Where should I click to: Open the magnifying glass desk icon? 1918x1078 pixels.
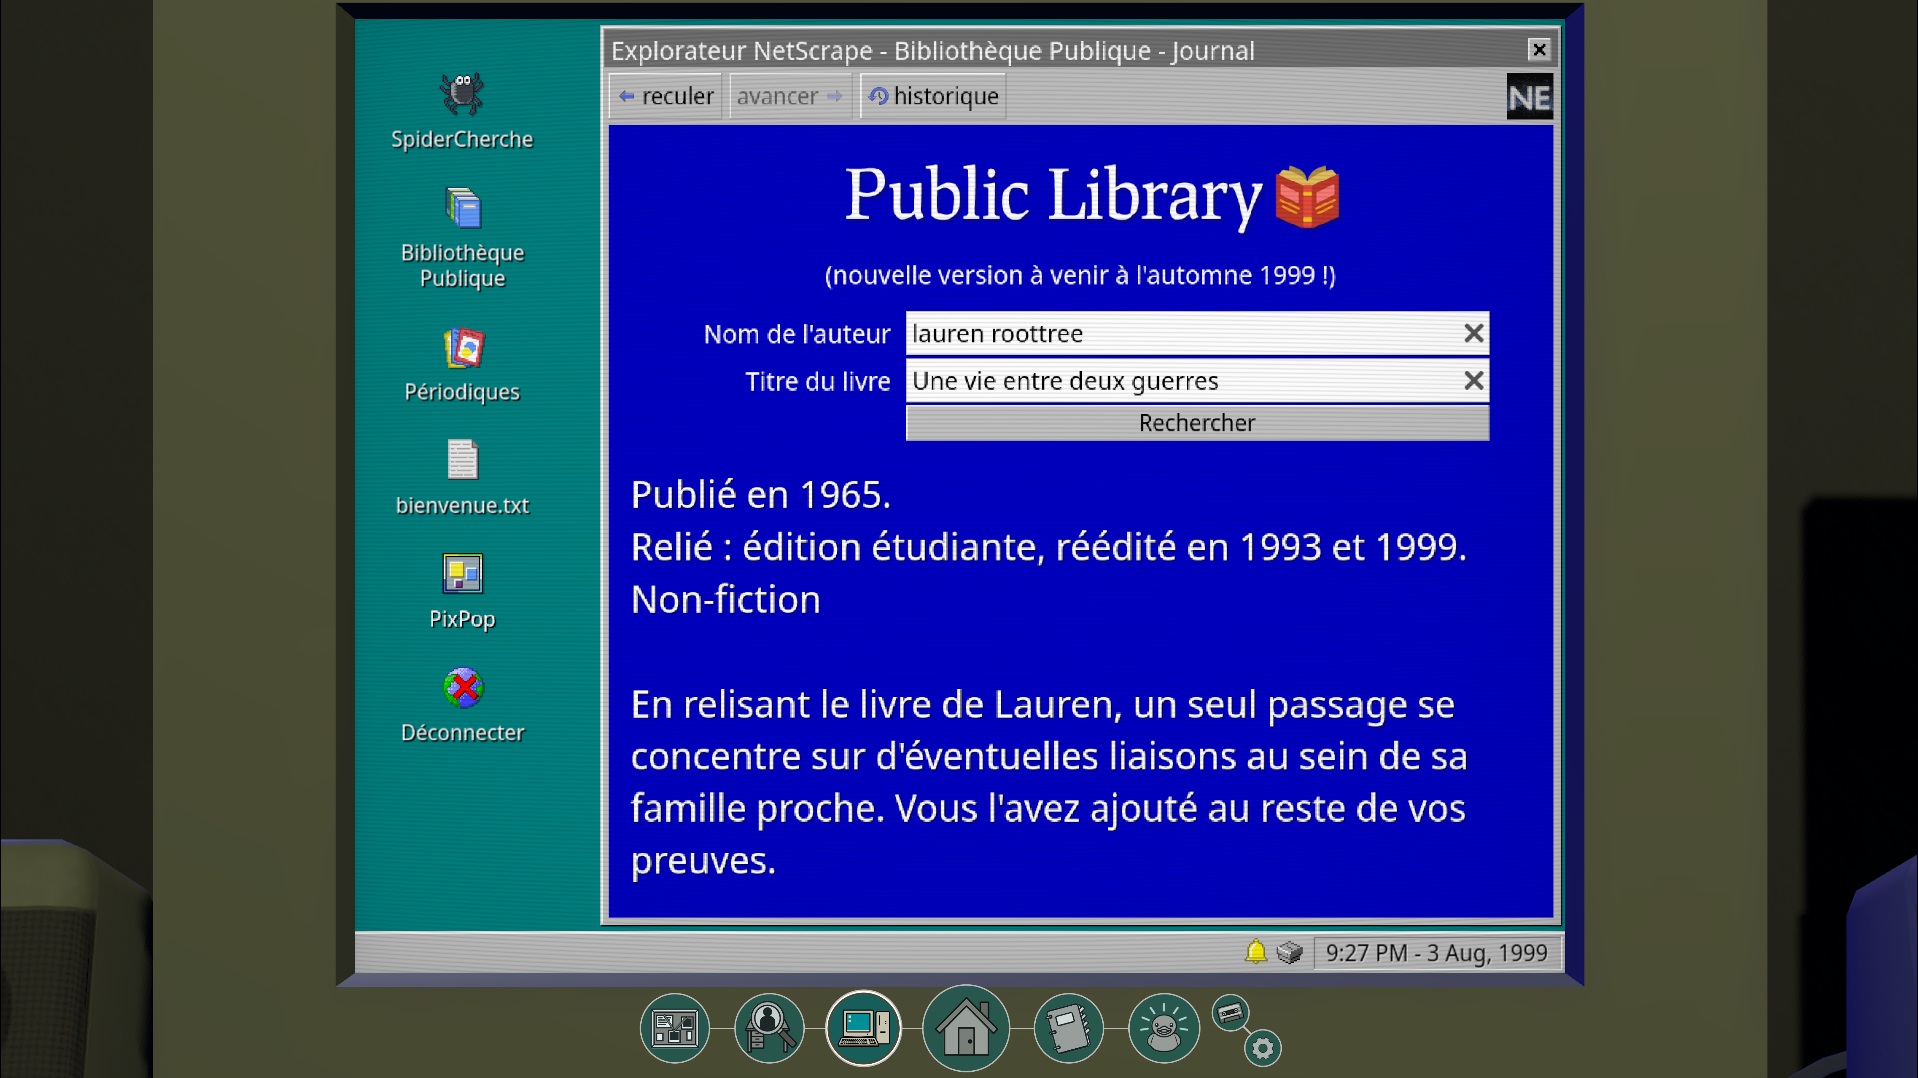point(768,1028)
